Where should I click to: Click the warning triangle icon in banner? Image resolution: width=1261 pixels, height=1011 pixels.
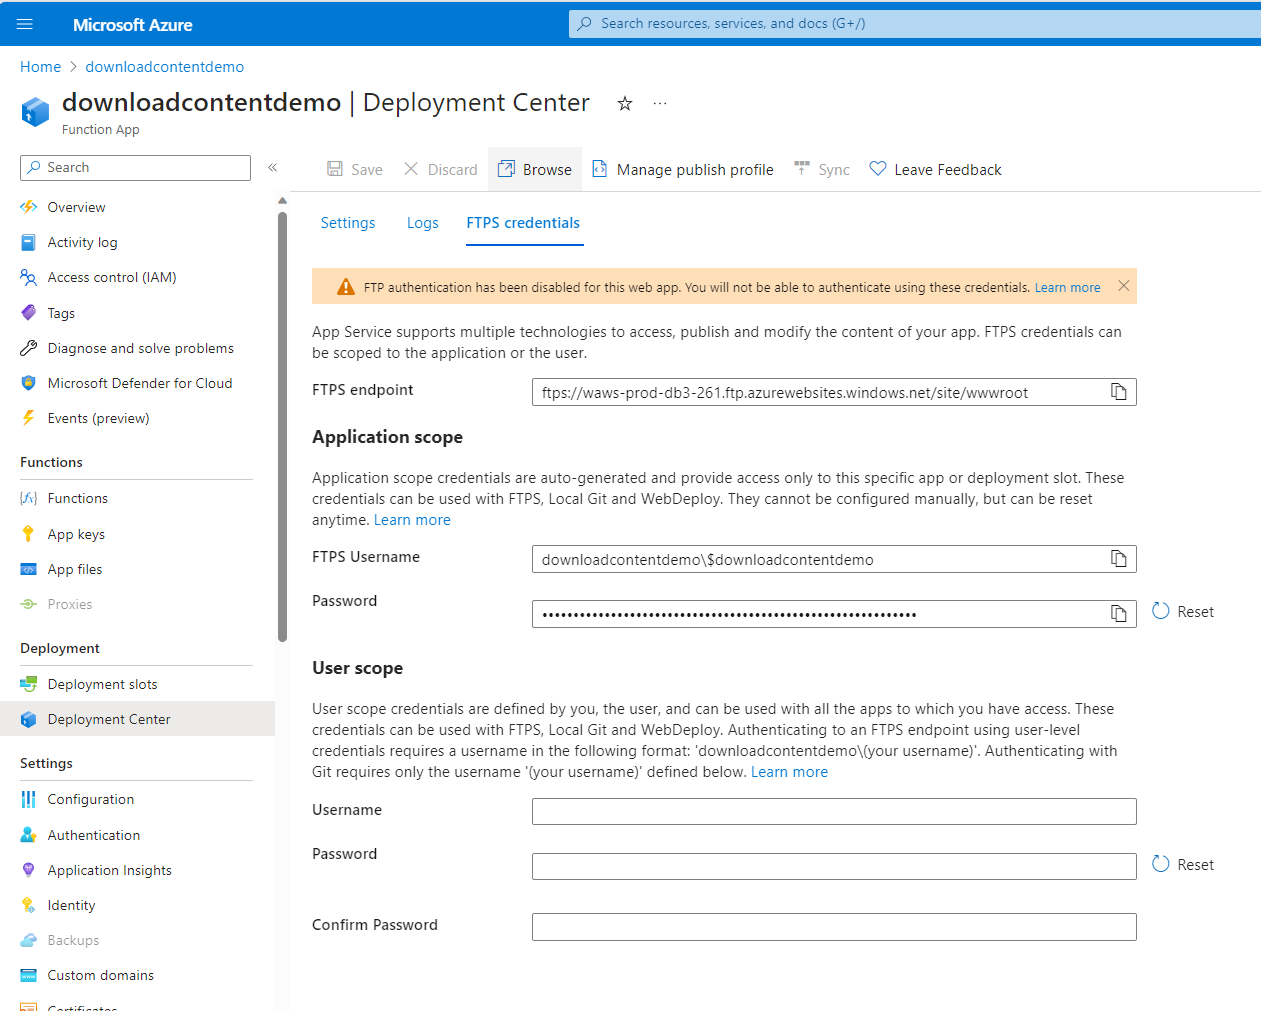point(346,287)
